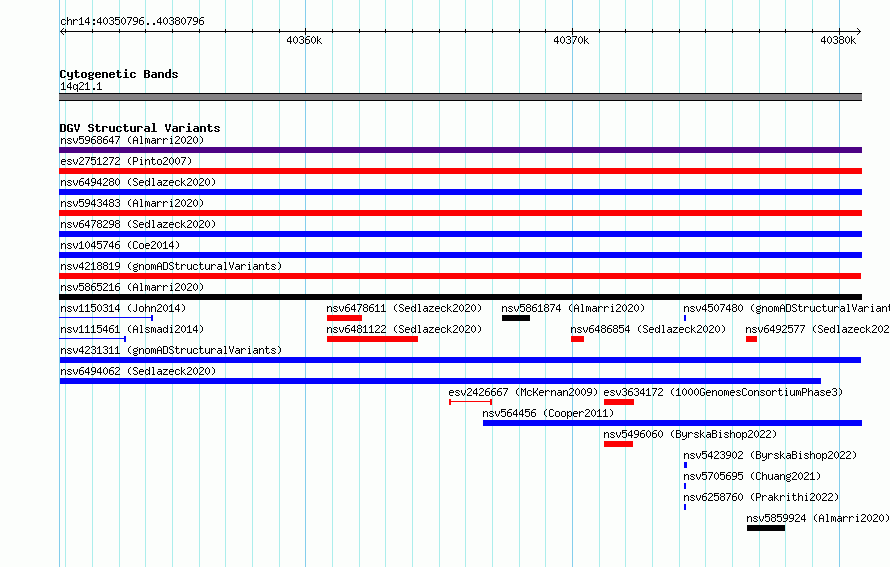Click the blue nsv6494062 variant bar
The height and width of the screenshot is (567, 890).
click(x=440, y=381)
